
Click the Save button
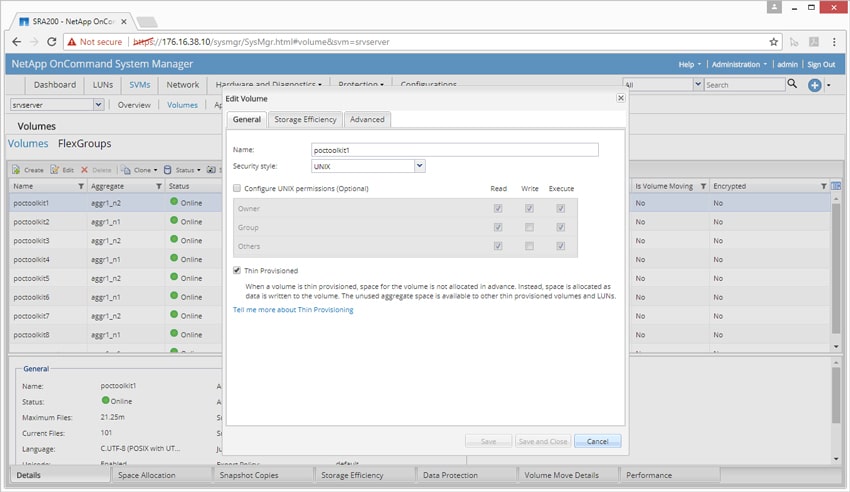pyautogui.click(x=488, y=441)
